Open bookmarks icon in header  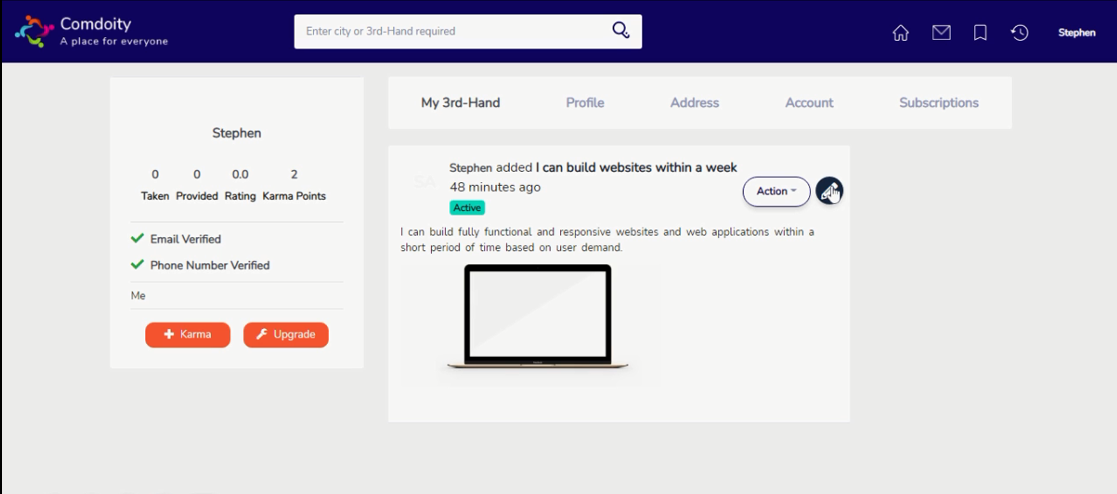pos(980,33)
